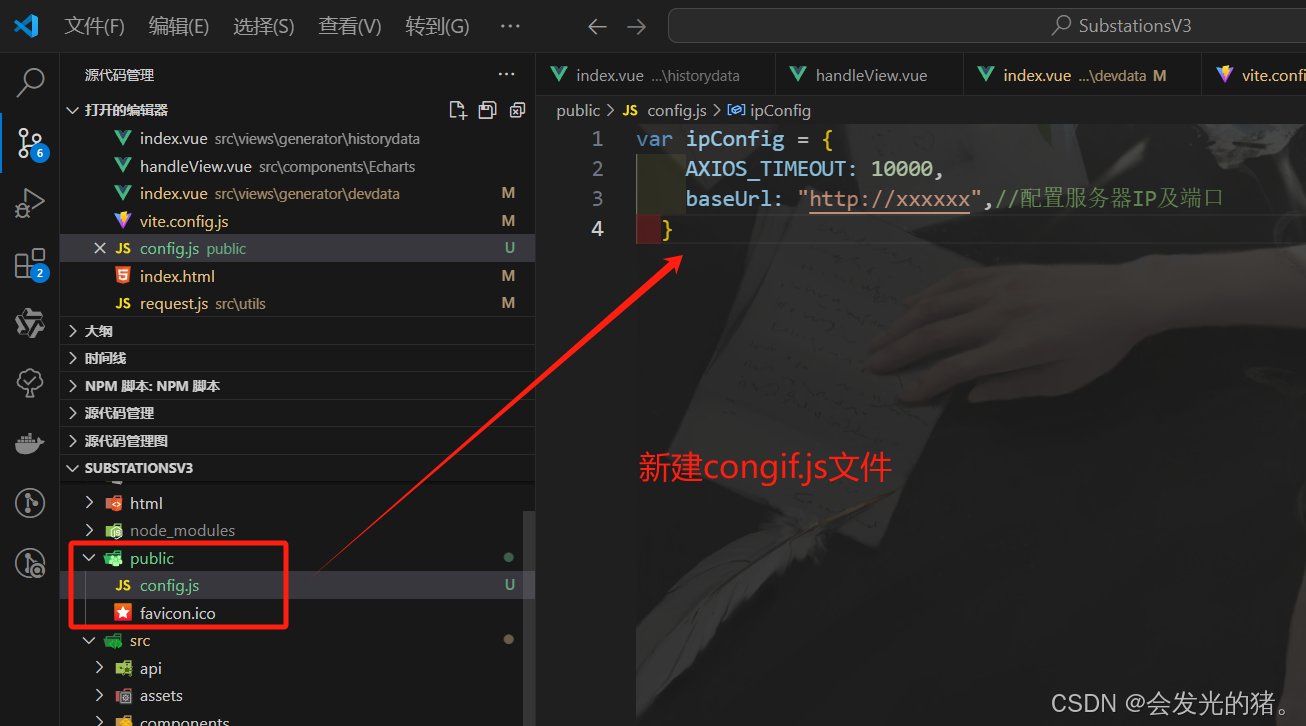Close config.js in open editors list
This screenshot has height=726, width=1306.
pos(99,248)
